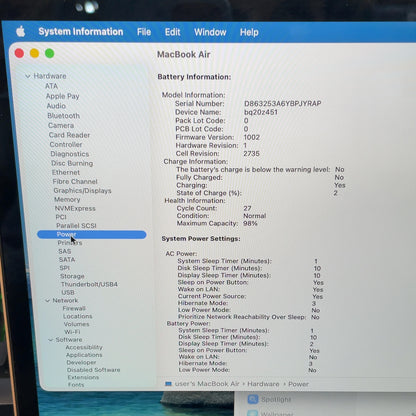Click the yellow minimize window button

coord(34,53)
